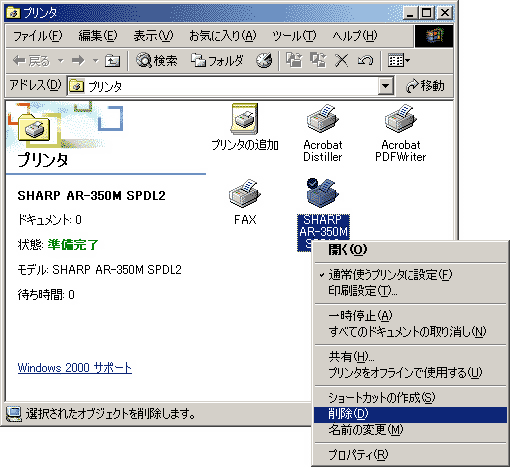
Task: Click the Forward arrow toolbar button
Action: click(79, 61)
